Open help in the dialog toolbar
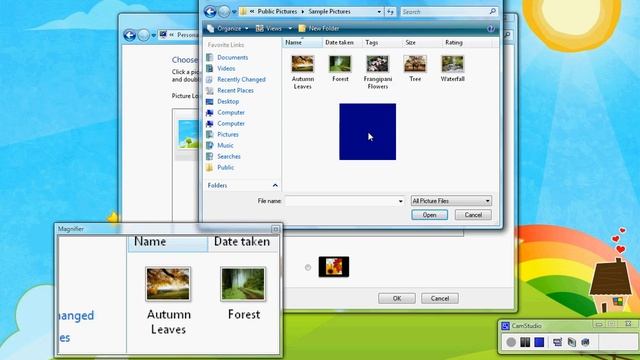Screen dimensions: 640x360 coord(491,29)
